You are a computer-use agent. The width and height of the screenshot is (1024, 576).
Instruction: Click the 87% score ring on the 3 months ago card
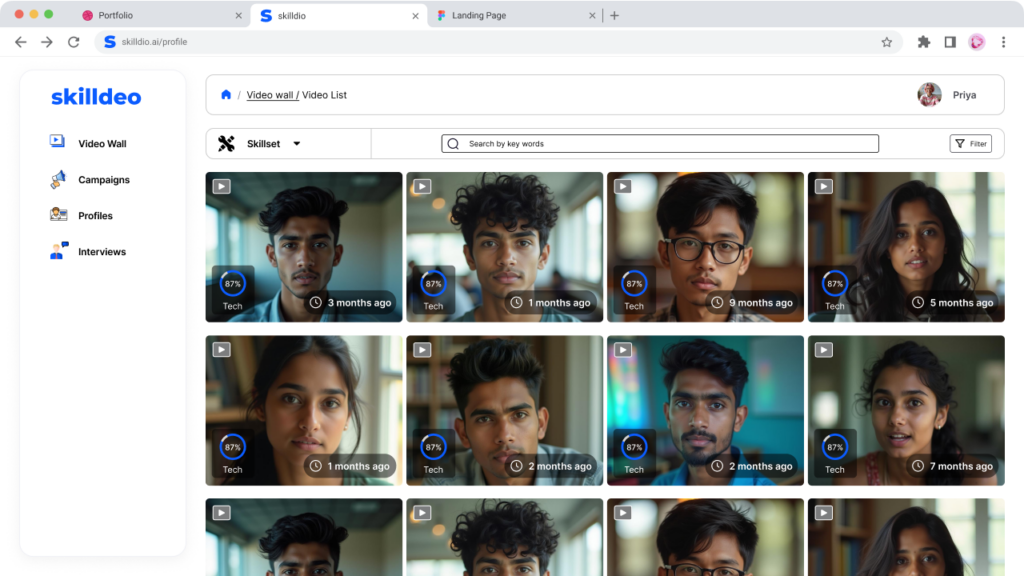232,284
